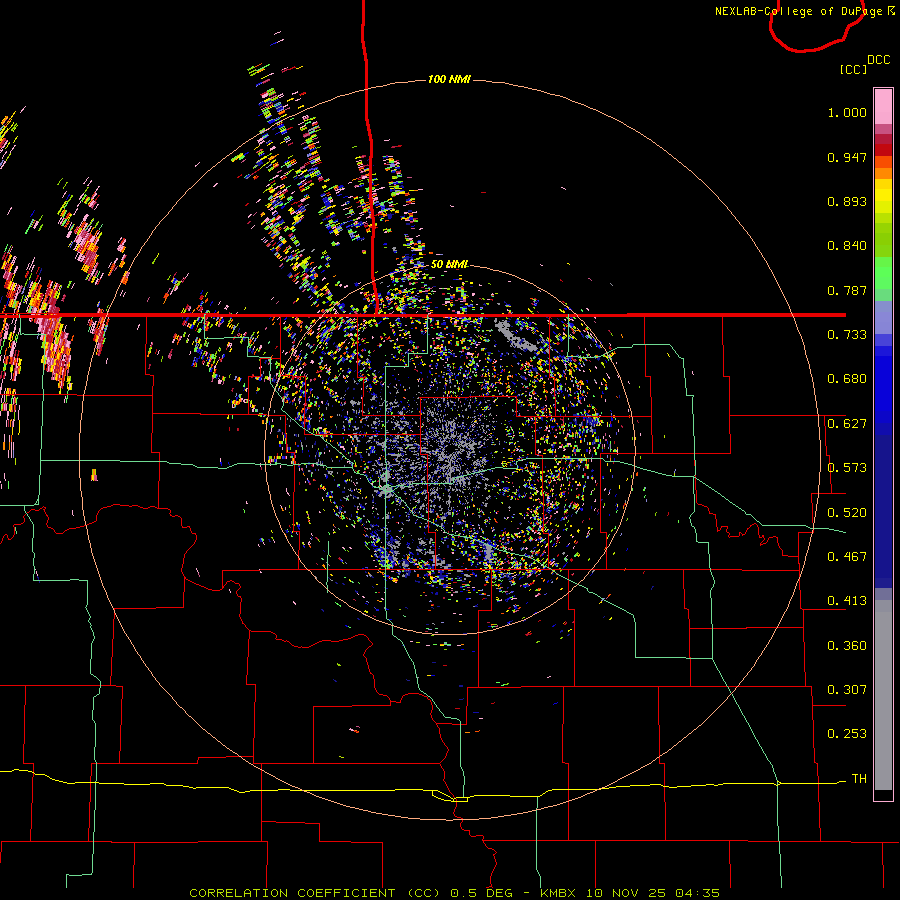Viewport: 900px width, 900px height.
Task: Click the 10 NOV 25 04:35 timestamp
Action: [x=653, y=893]
